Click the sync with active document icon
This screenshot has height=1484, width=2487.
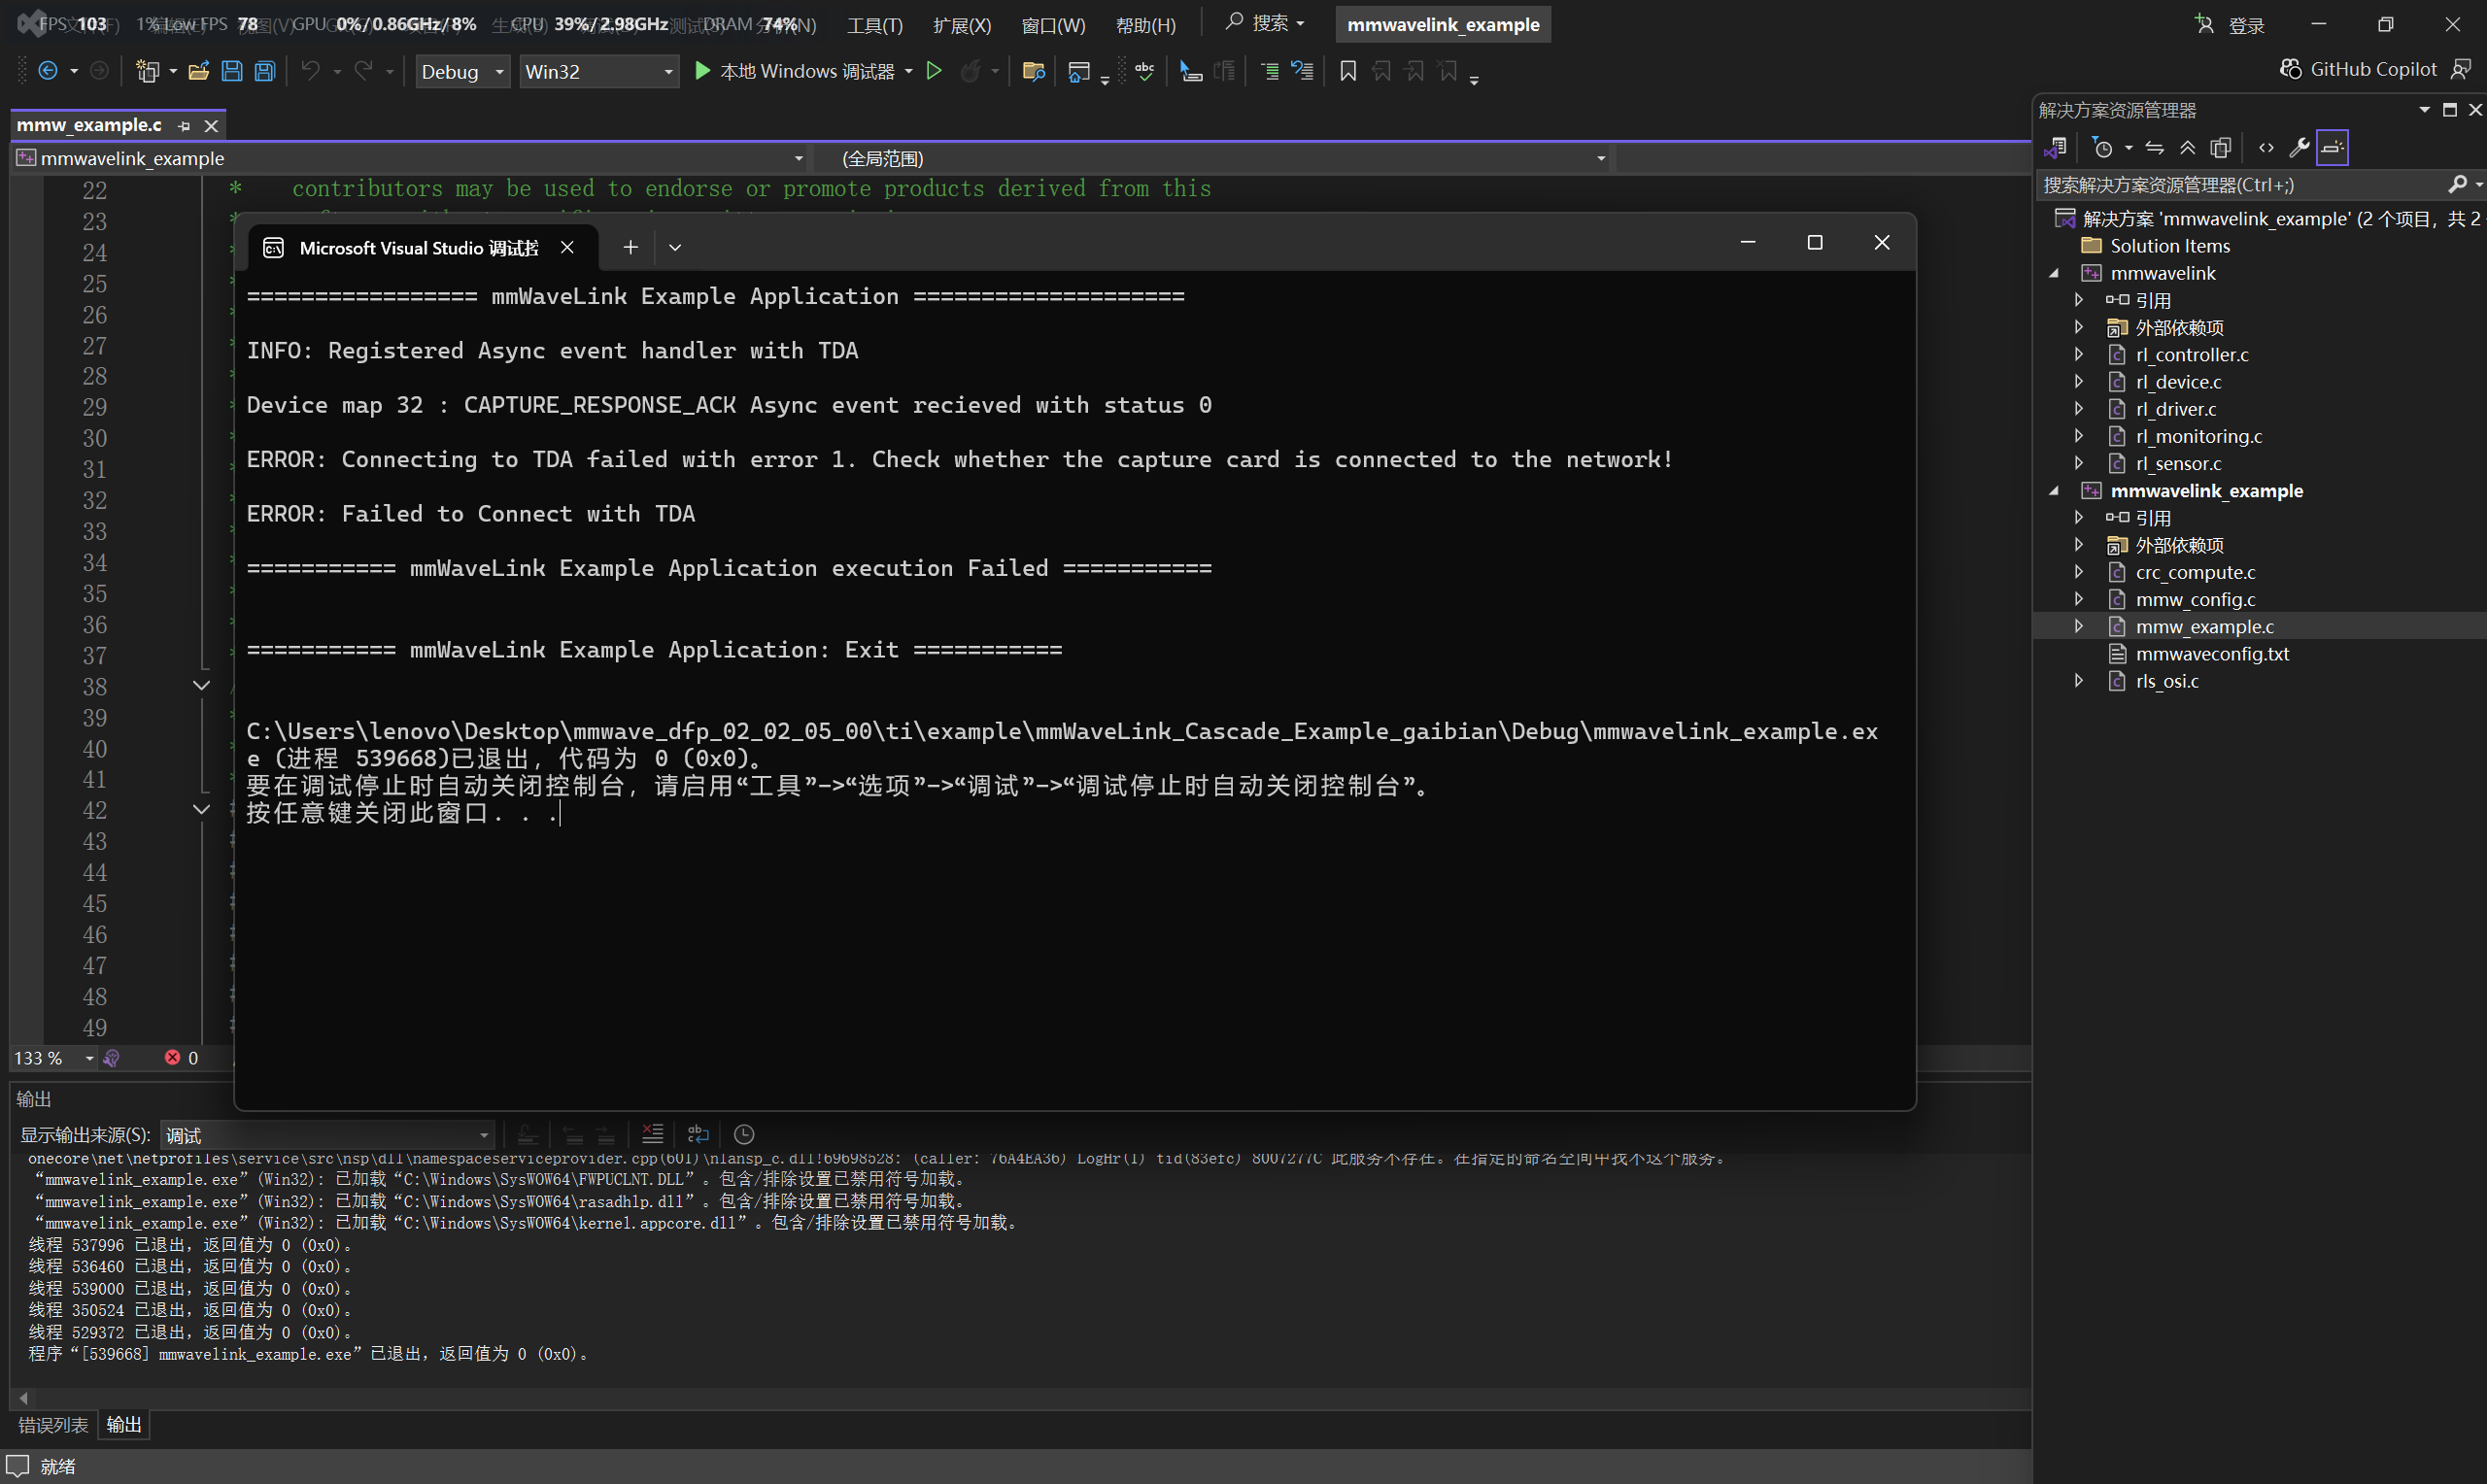(x=2155, y=148)
